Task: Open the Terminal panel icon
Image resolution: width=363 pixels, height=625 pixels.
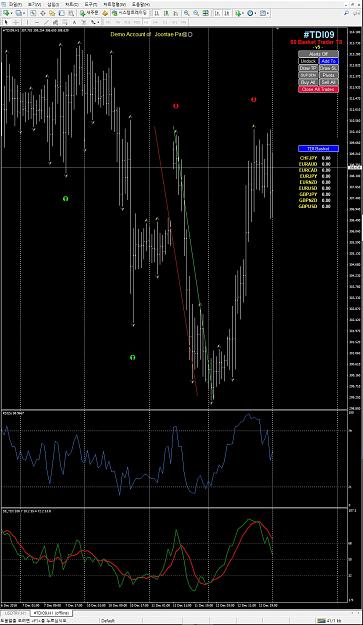Action: (x=61, y=13)
